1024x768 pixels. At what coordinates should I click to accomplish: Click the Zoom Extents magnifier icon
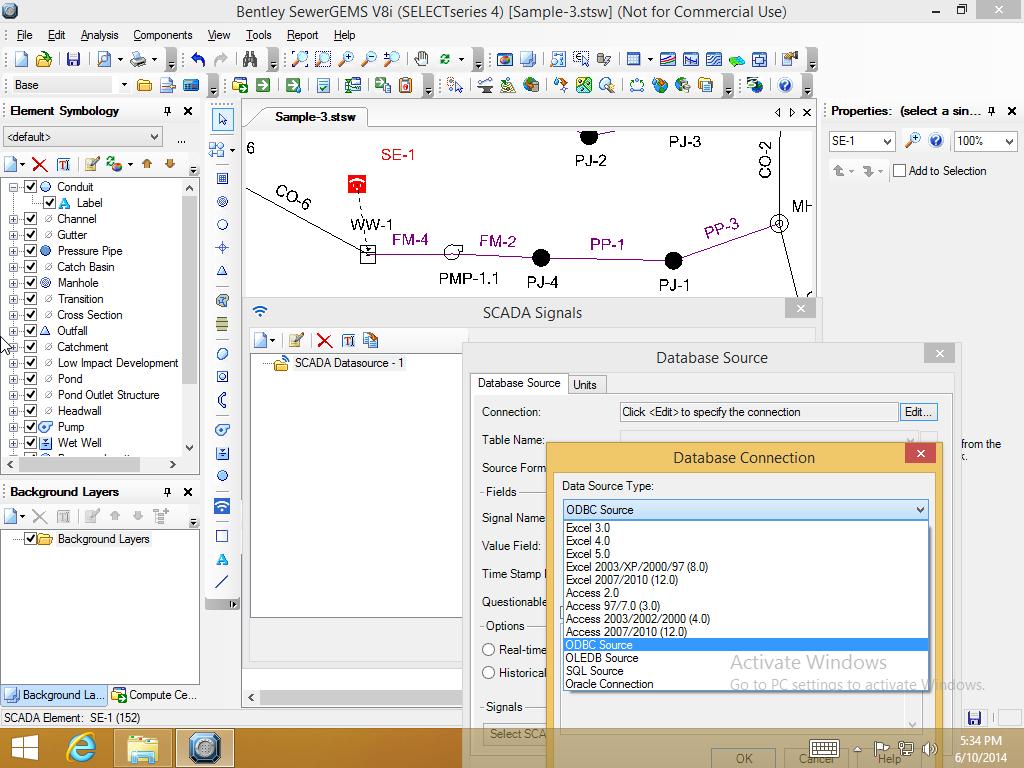(x=300, y=59)
